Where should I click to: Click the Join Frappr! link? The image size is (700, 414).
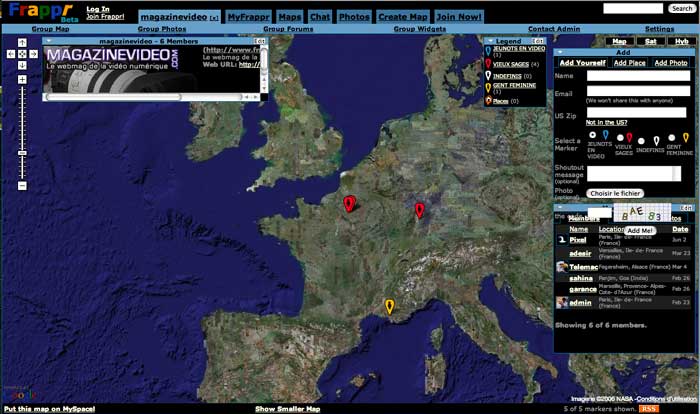pos(105,17)
